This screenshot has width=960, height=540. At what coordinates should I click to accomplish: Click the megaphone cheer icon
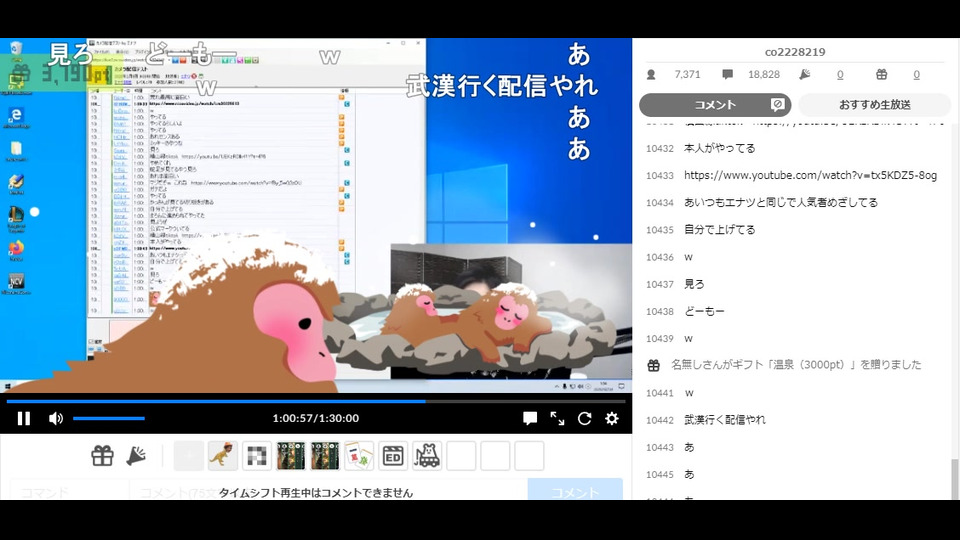pyautogui.click(x=136, y=456)
